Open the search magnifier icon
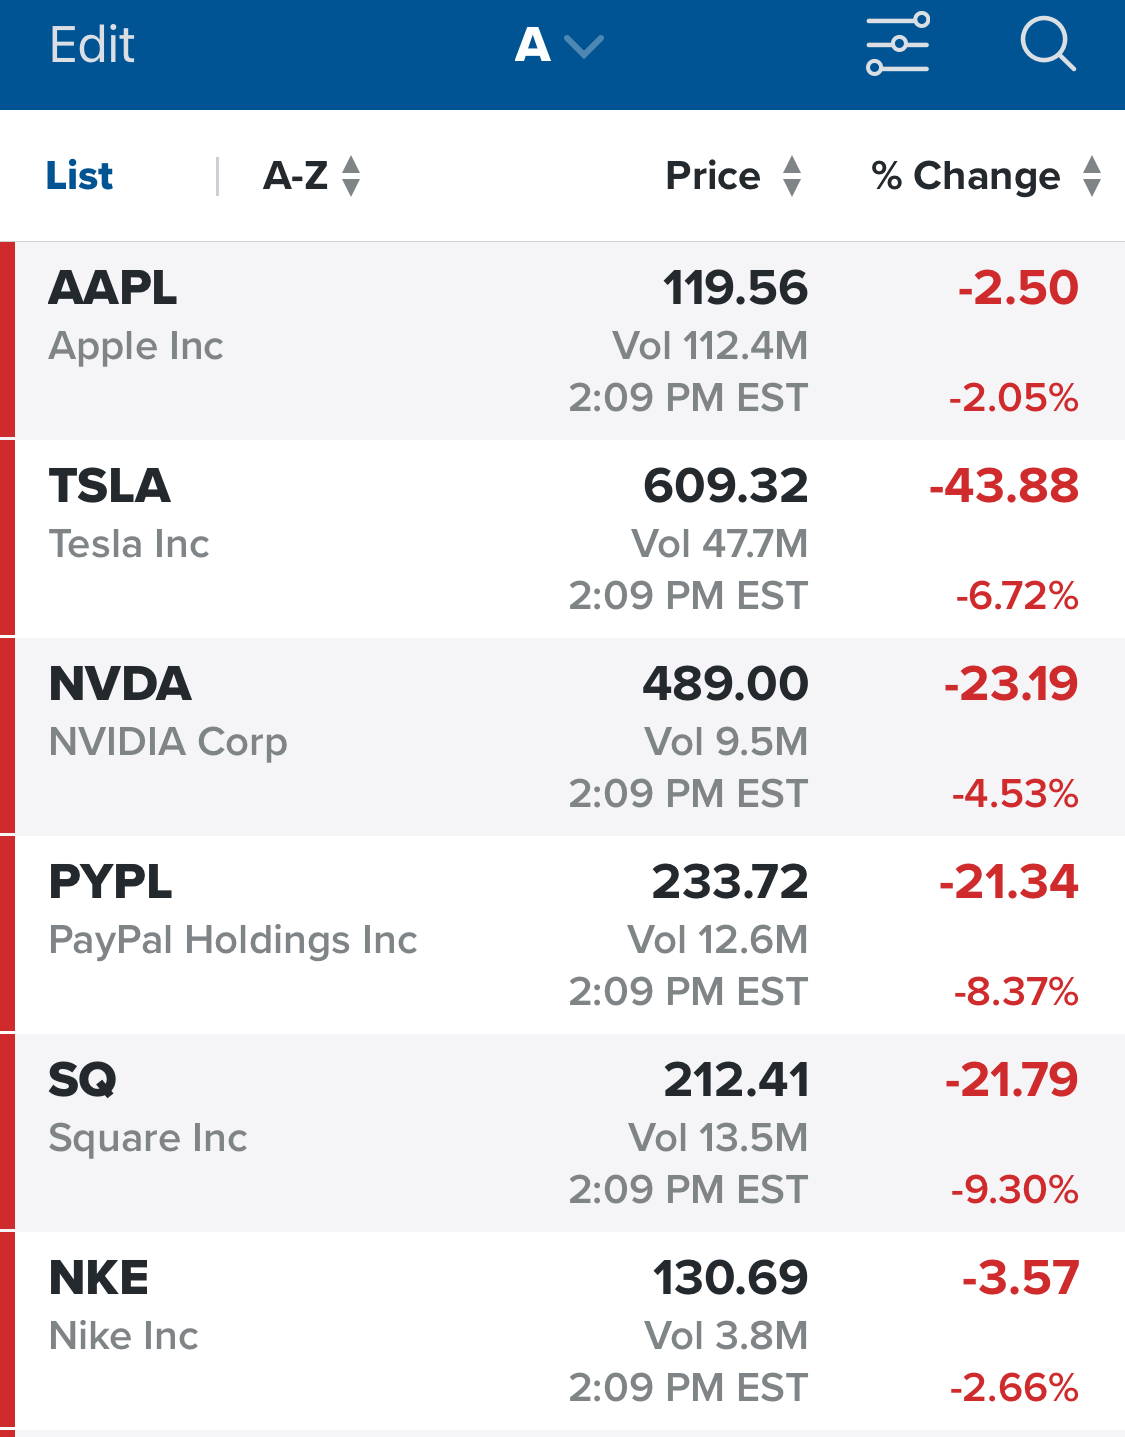 (1047, 45)
